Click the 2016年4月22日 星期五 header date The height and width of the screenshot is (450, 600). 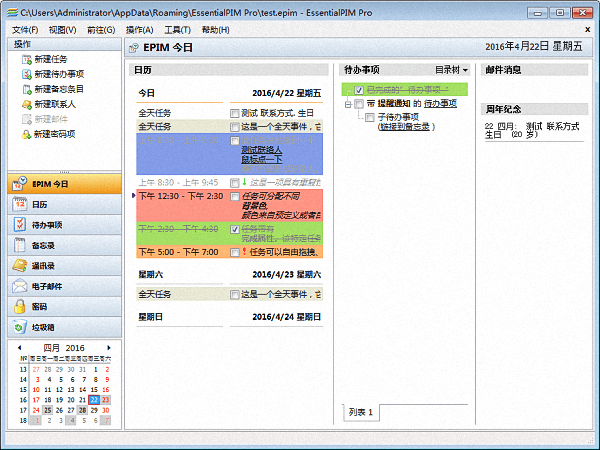click(534, 47)
